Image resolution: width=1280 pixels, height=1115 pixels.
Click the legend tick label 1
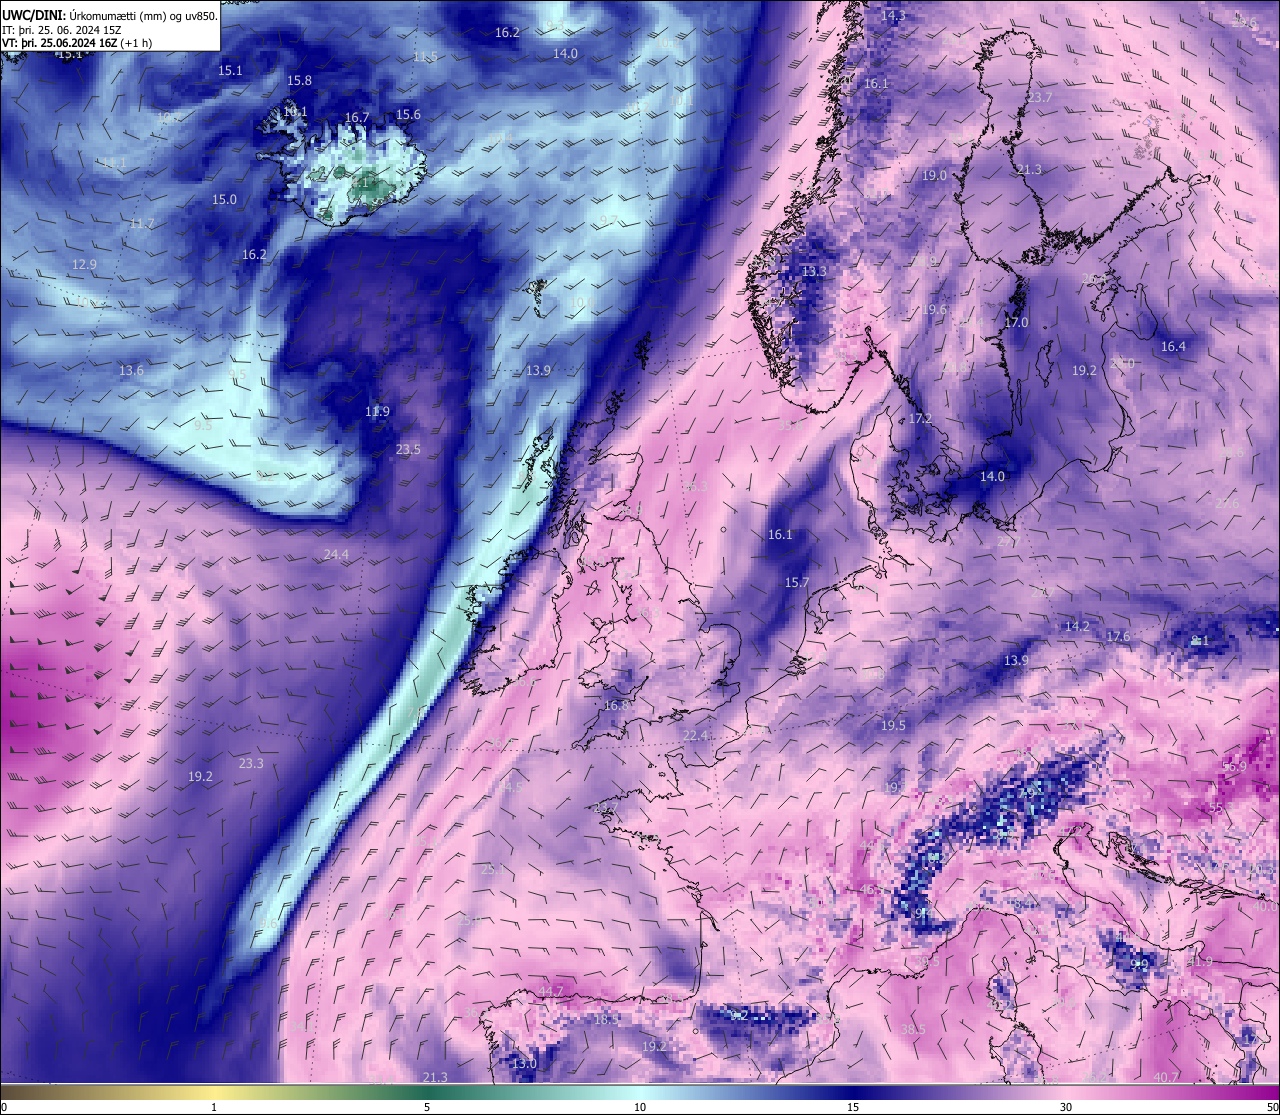pyautogui.click(x=214, y=1107)
